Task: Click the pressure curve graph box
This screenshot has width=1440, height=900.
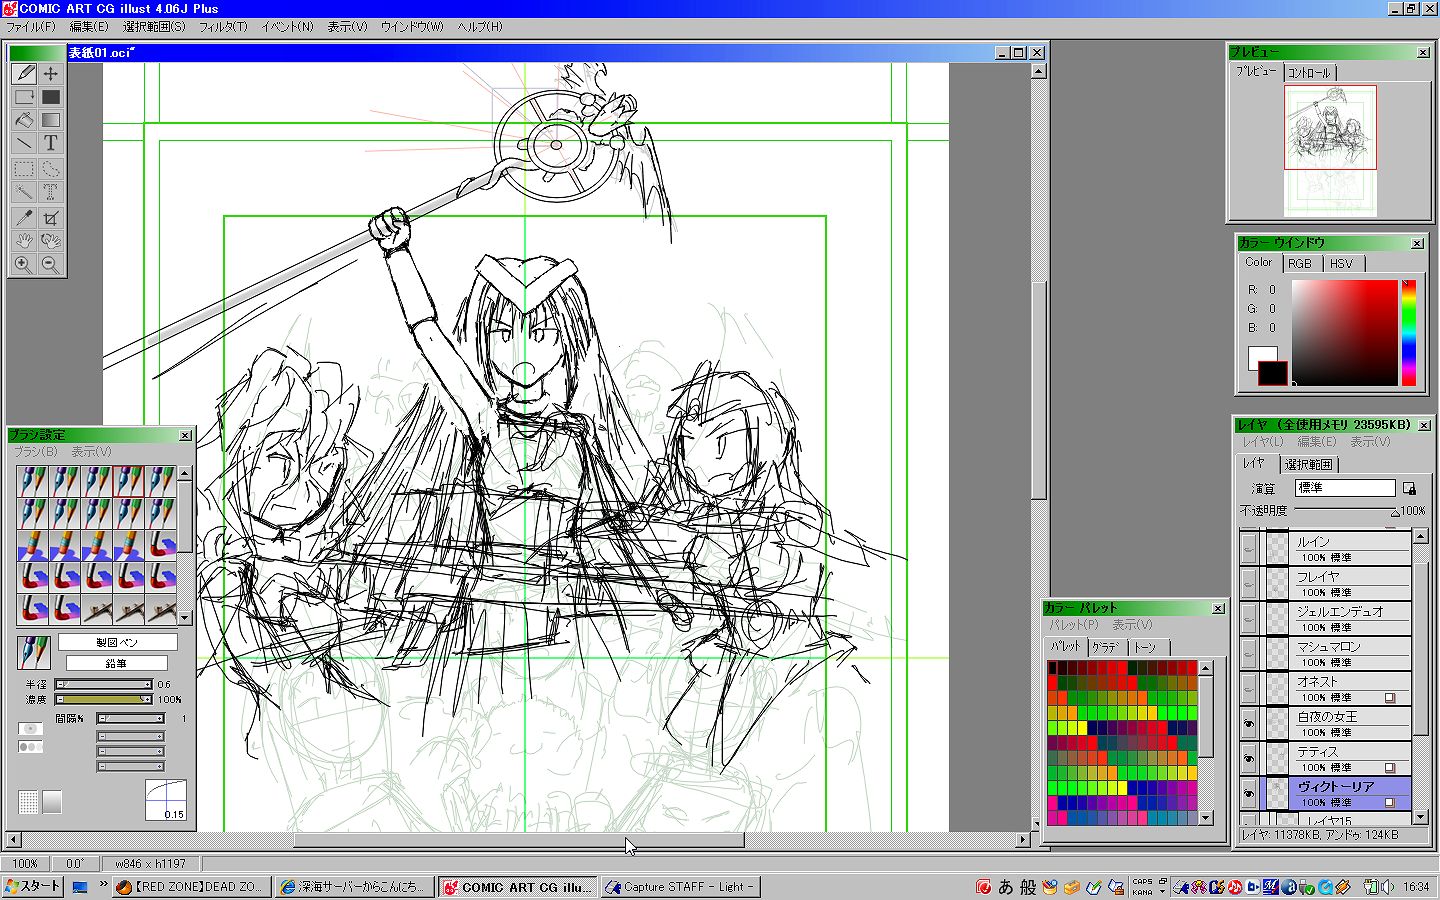Action: point(166,800)
